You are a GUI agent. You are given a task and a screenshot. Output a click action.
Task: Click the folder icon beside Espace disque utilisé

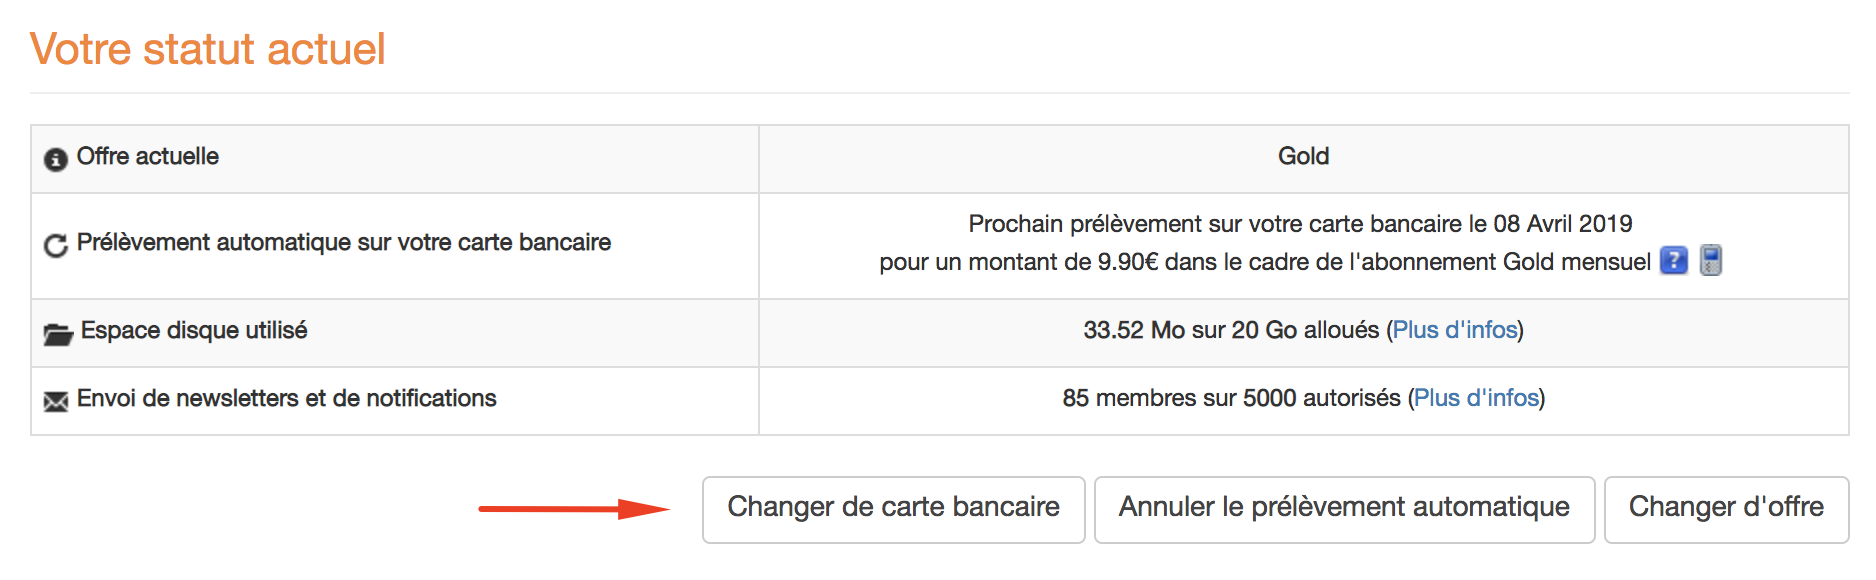[x=58, y=334]
